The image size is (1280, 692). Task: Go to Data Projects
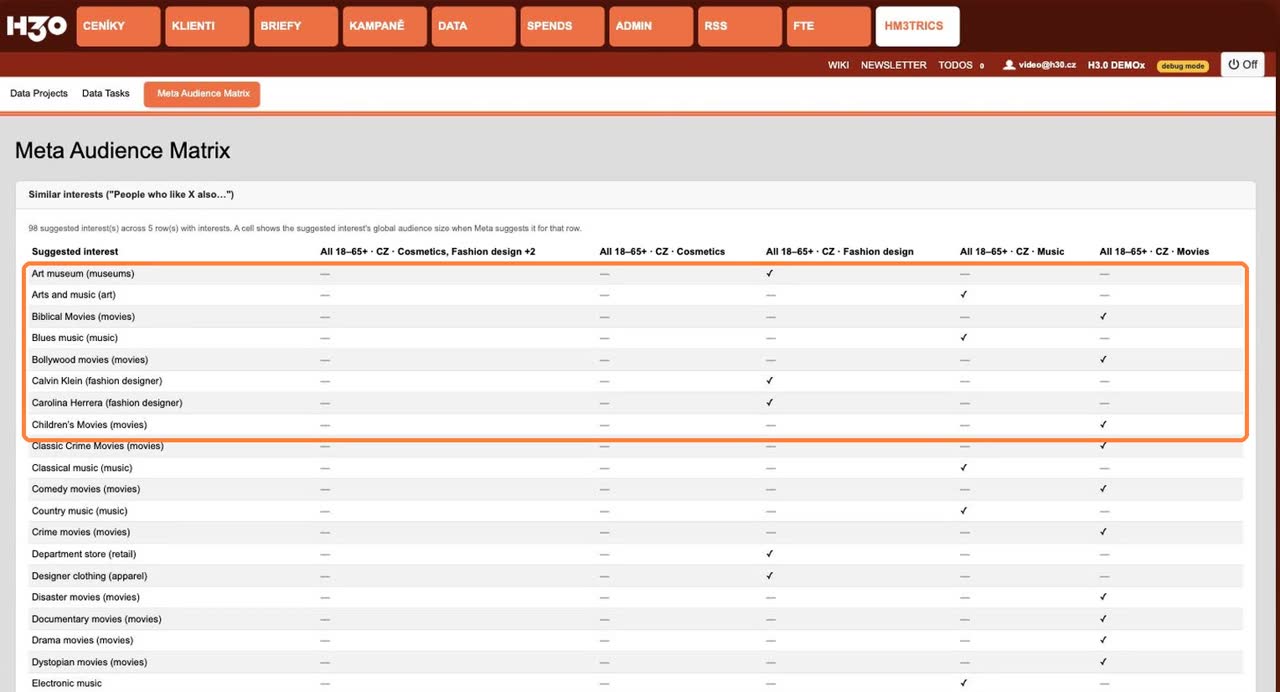[x=39, y=94]
